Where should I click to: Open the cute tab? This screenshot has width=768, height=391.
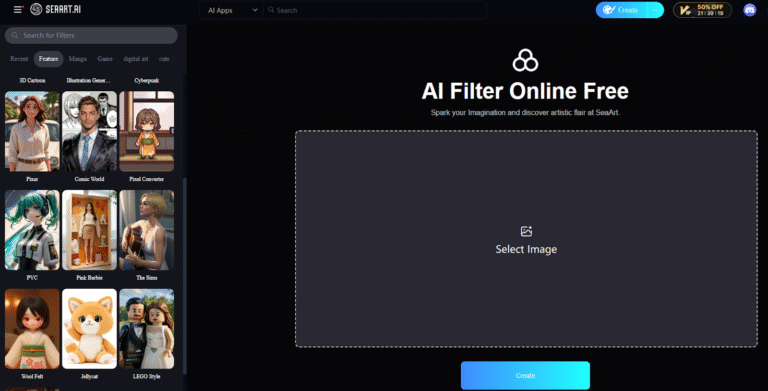tap(164, 59)
